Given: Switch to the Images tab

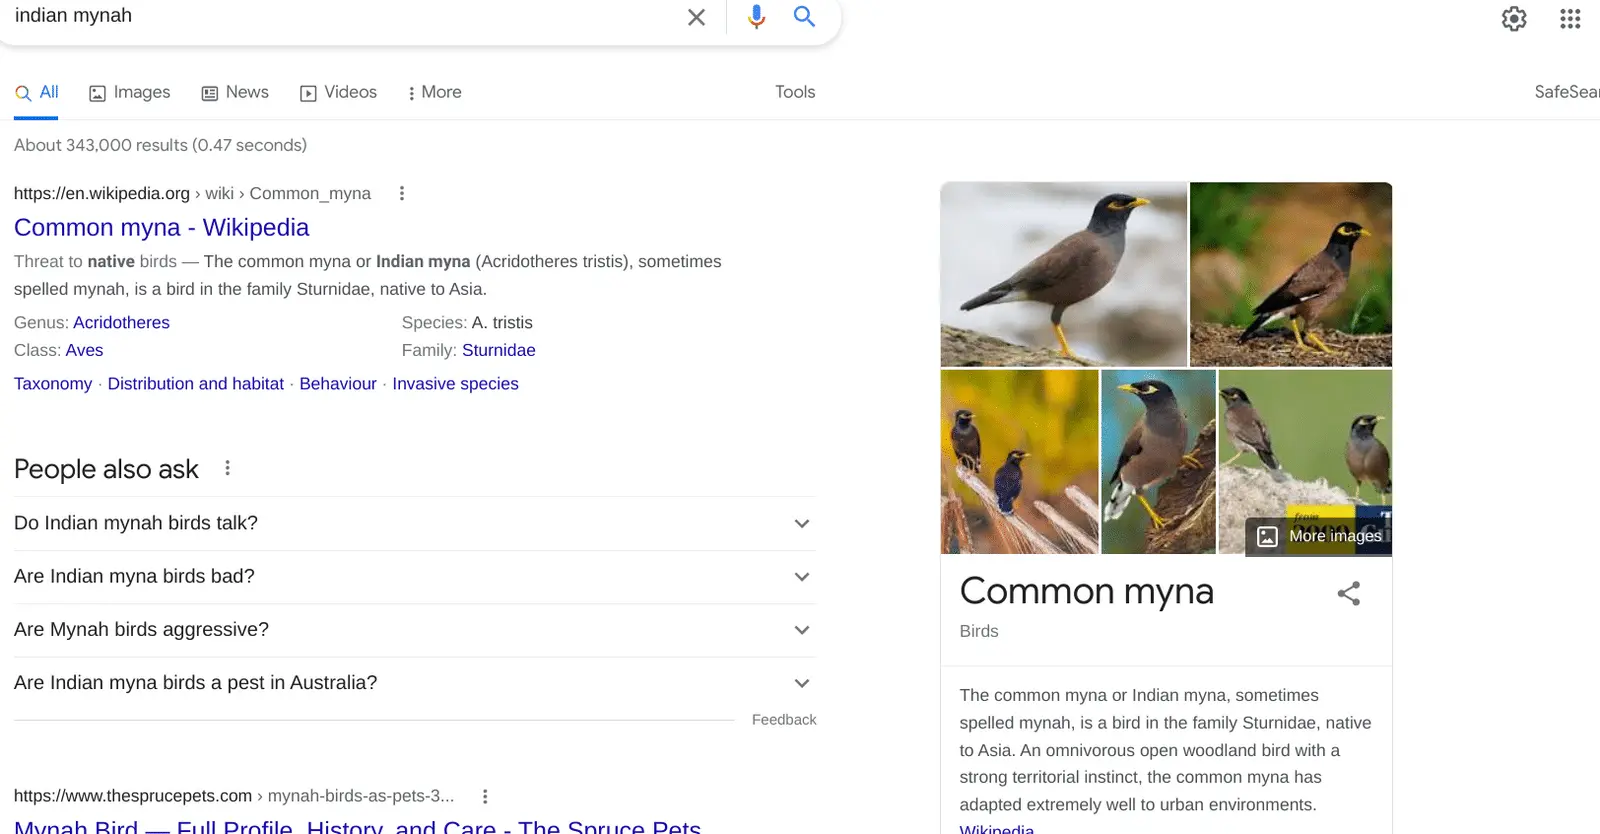Looking at the screenshot, I should click(x=130, y=92).
